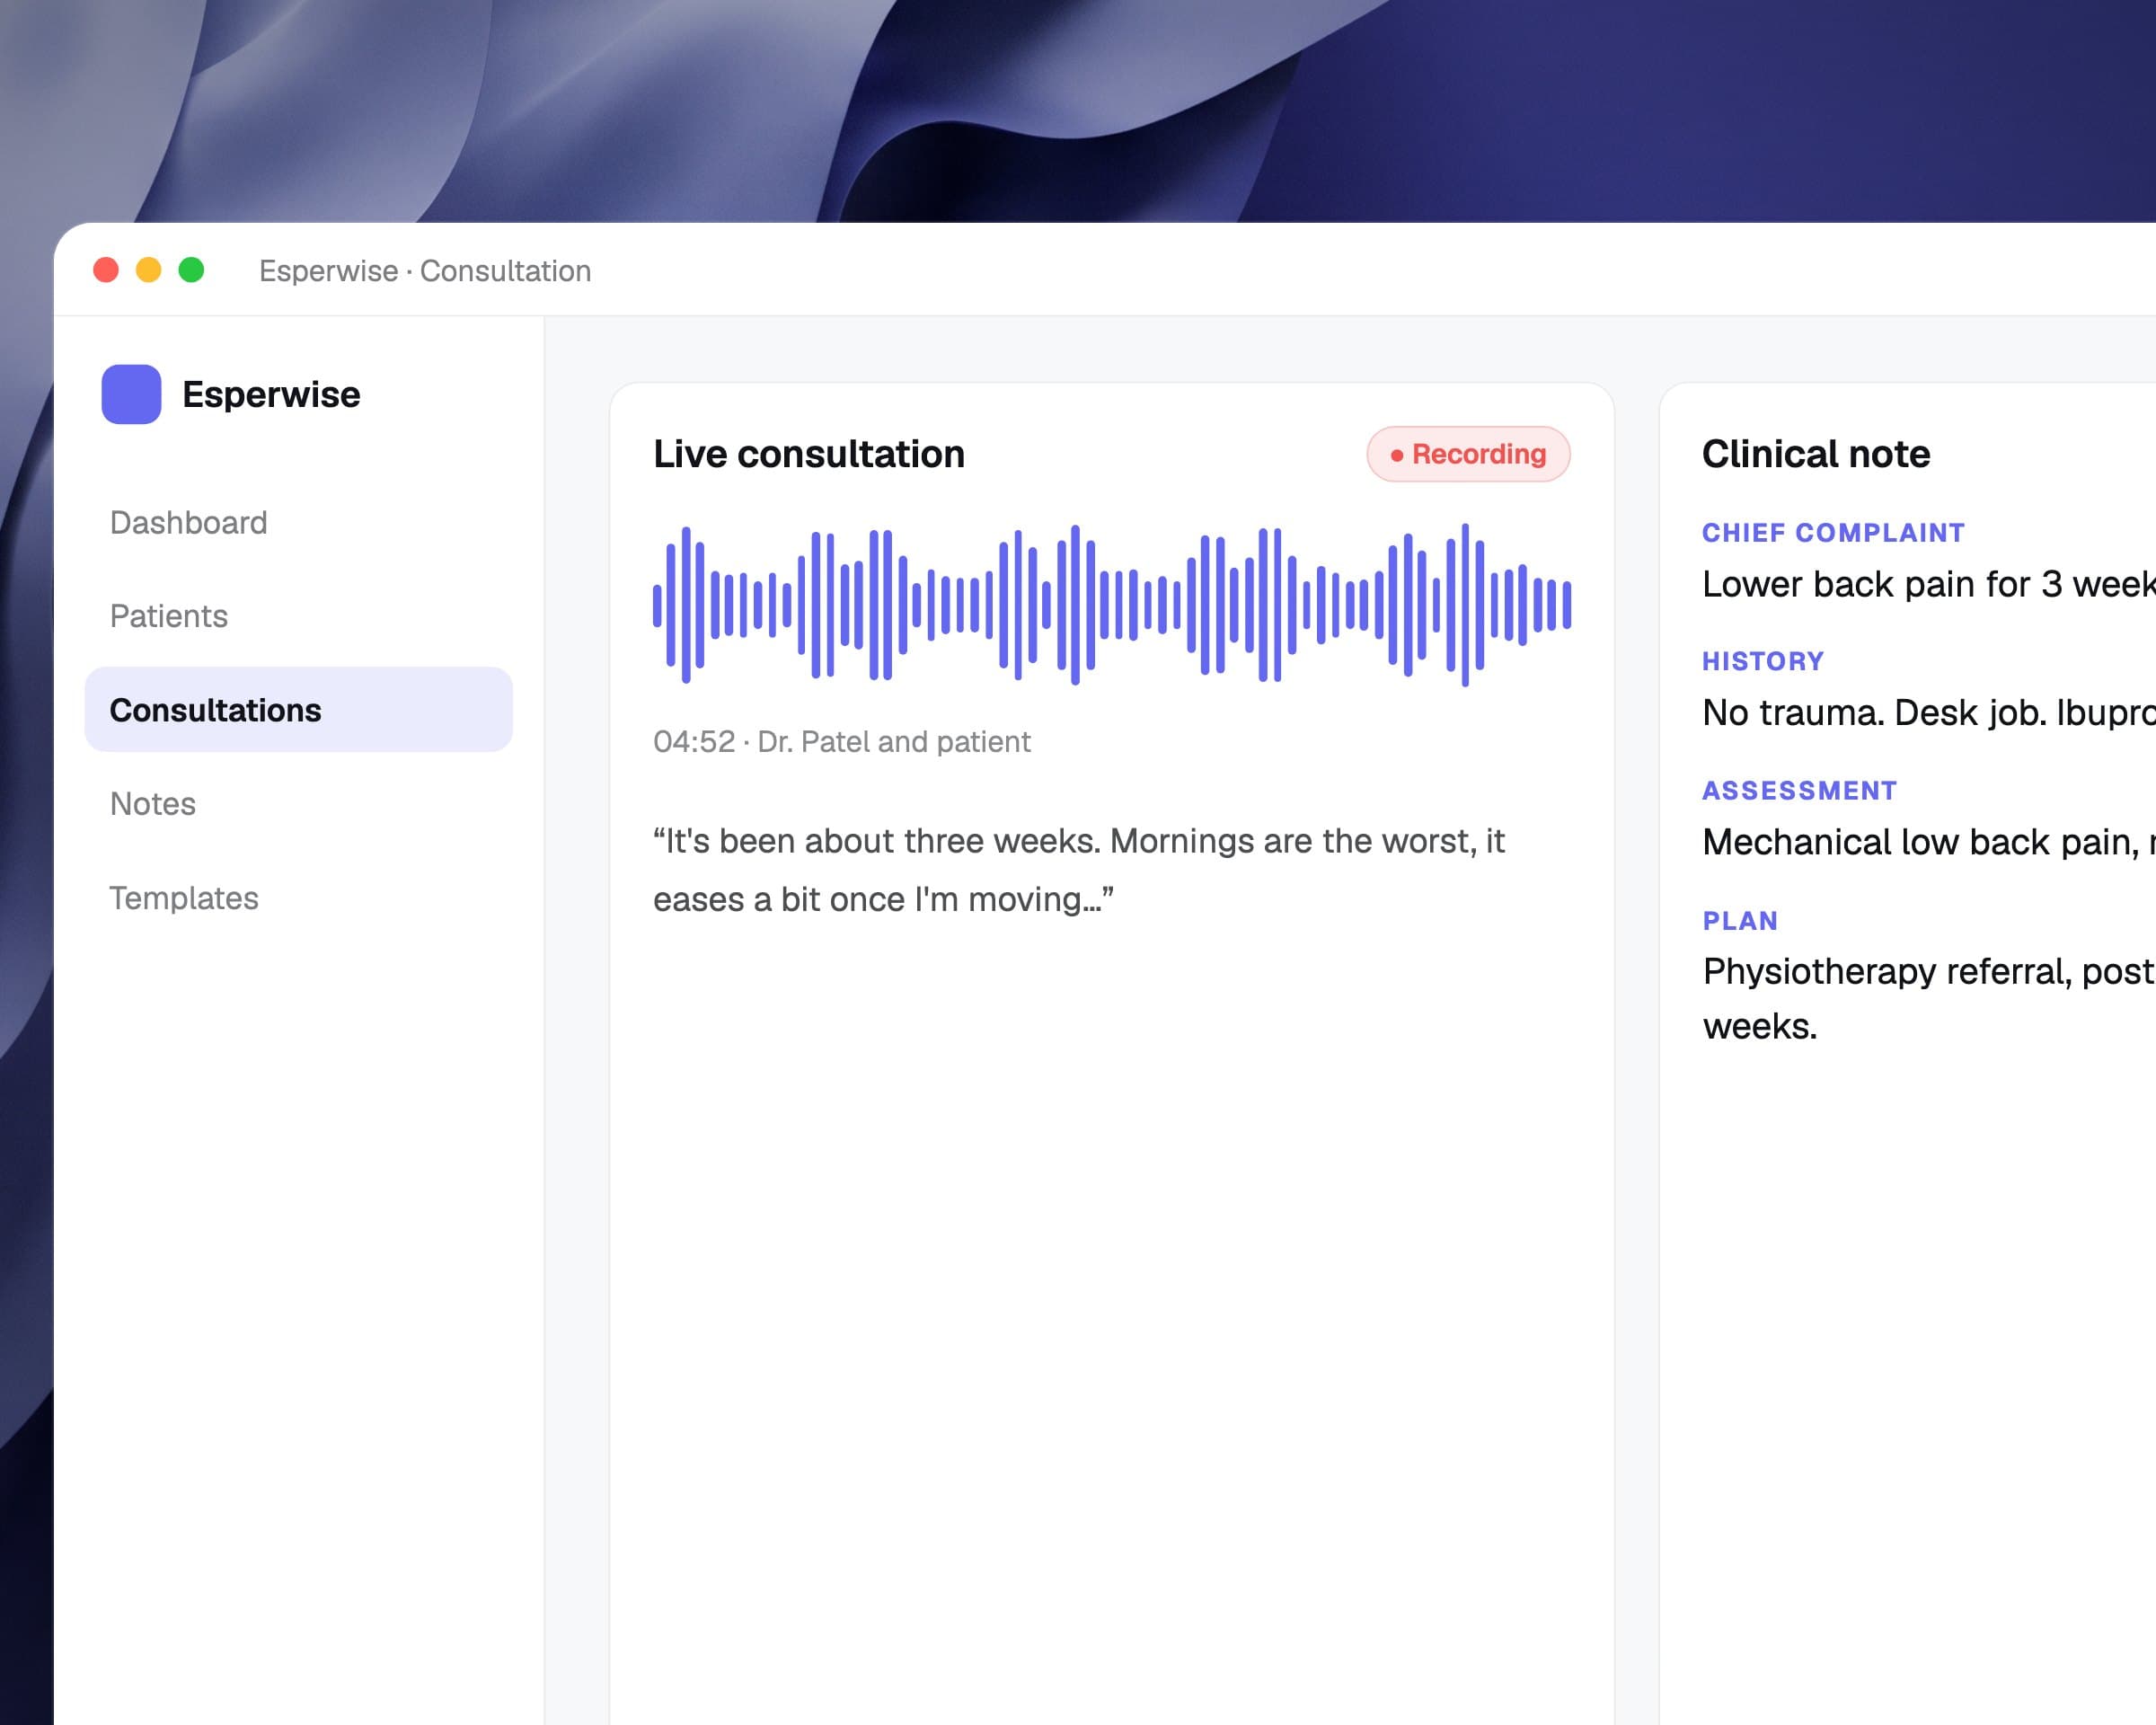Click the "04:52 · Dr. Patel and patient" text
Screen dimensions: 2156x1725
841,741
